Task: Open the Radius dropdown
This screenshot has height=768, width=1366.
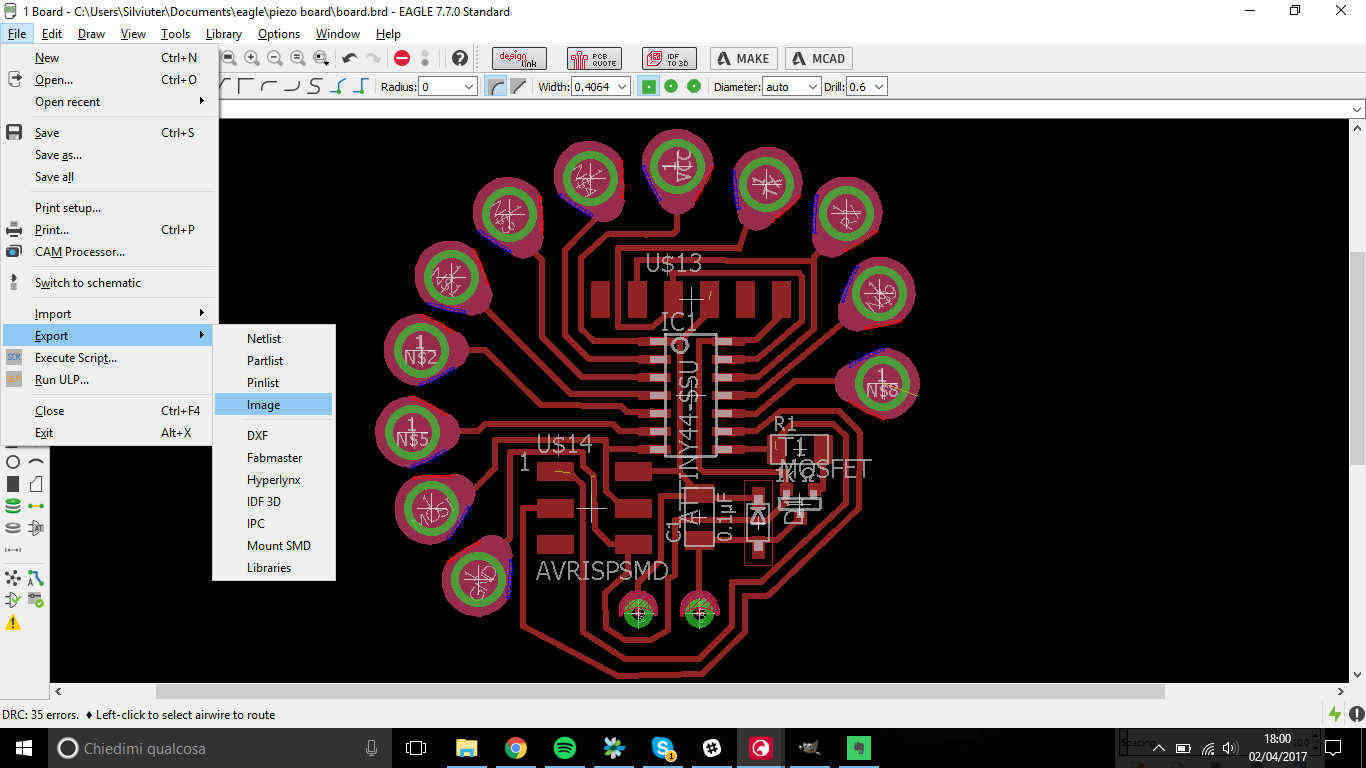Action: pos(469,87)
